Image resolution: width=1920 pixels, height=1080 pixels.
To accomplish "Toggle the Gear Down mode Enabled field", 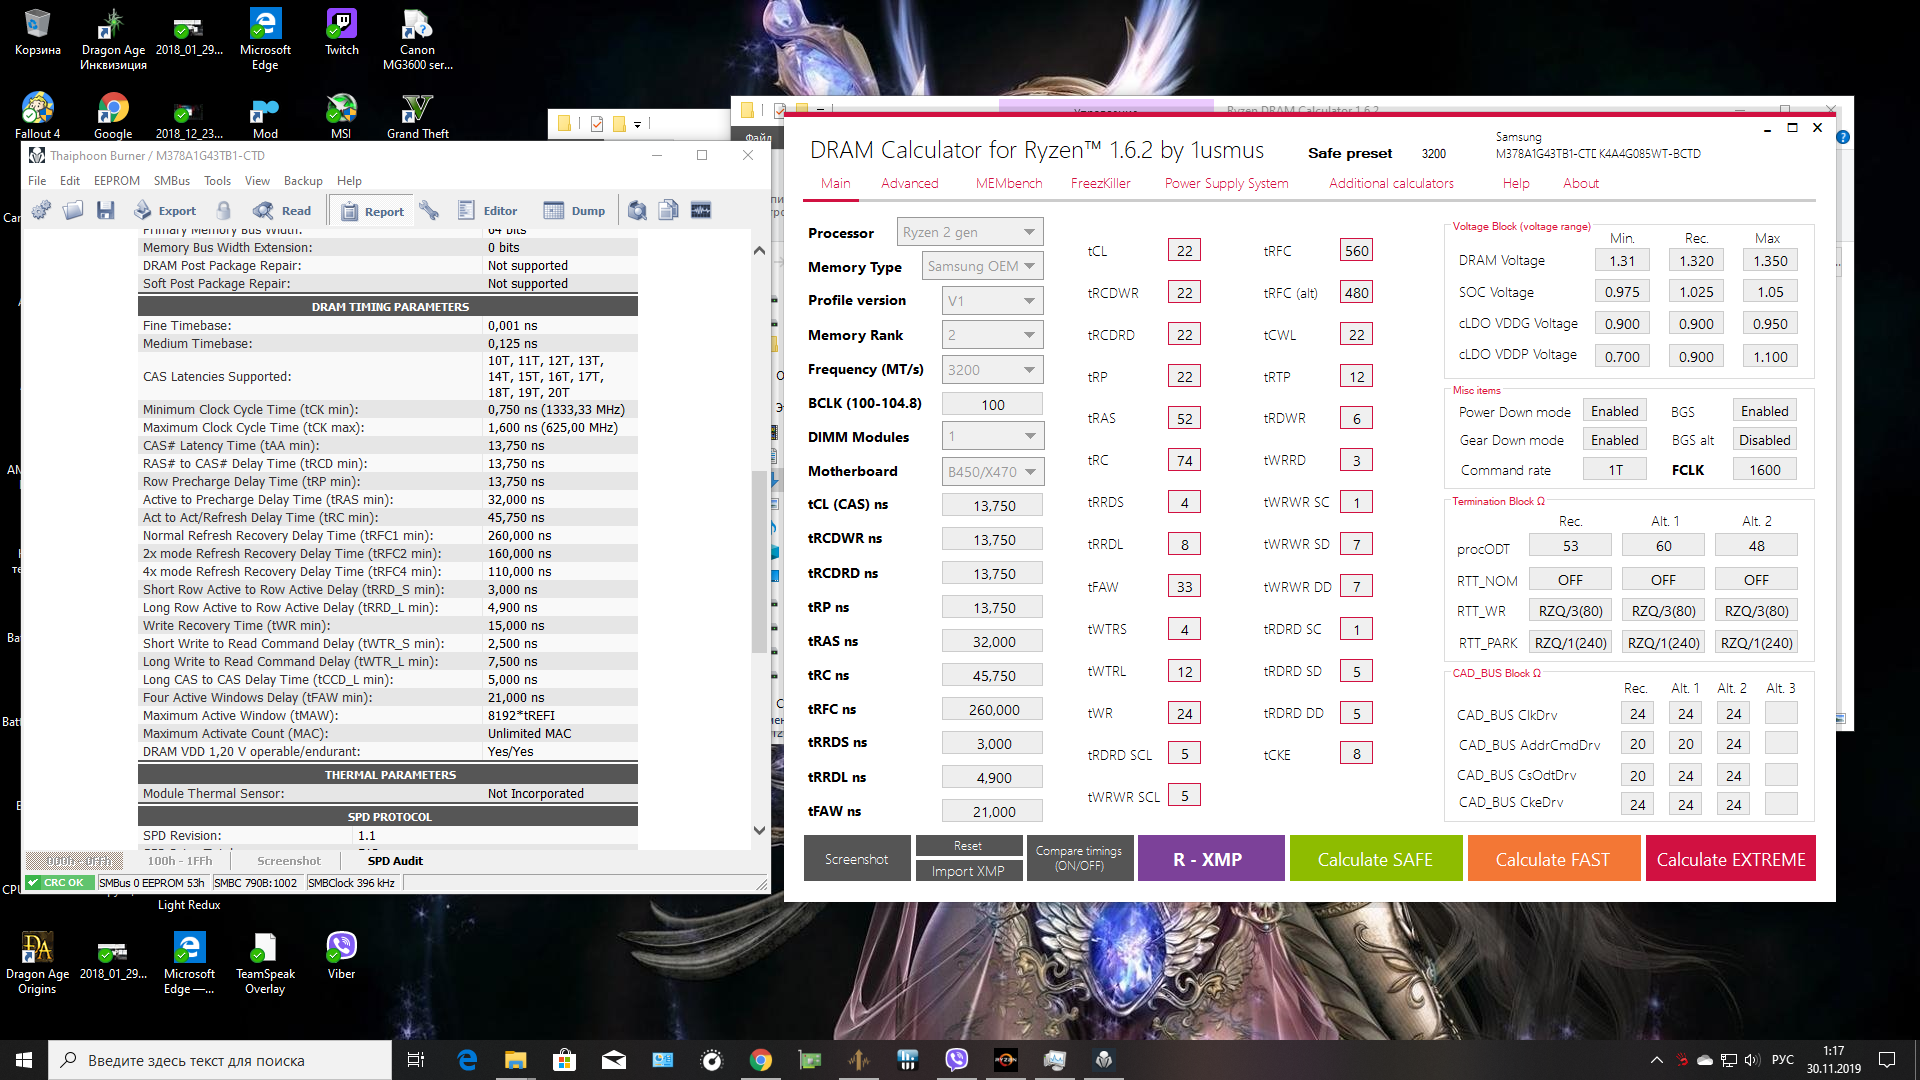I will click(1614, 440).
